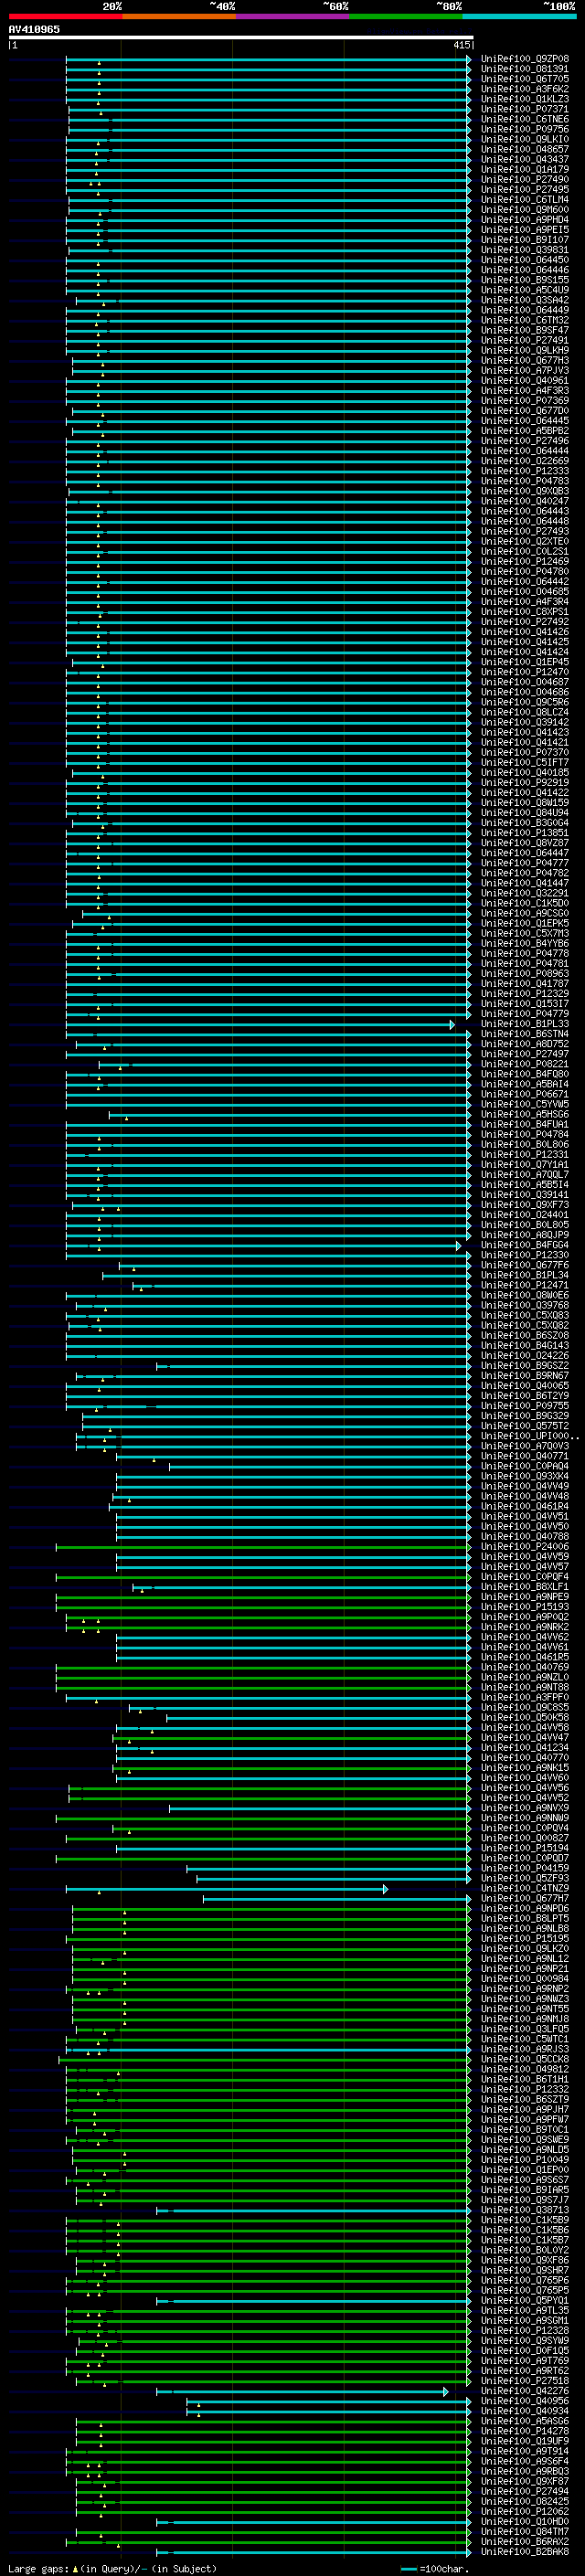Click label UniRef100_Q4VV49

(x=525, y=1486)
